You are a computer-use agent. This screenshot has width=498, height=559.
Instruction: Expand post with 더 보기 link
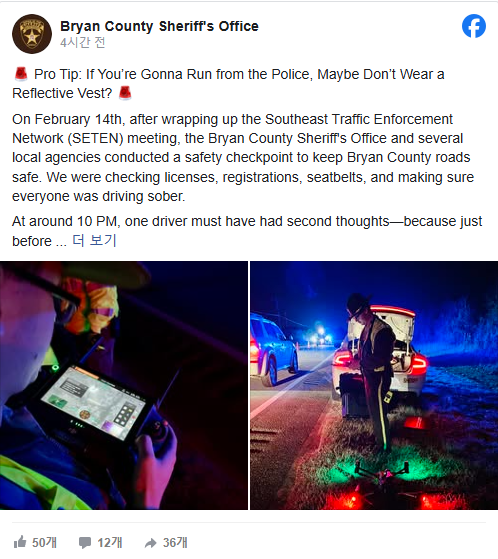(x=94, y=241)
